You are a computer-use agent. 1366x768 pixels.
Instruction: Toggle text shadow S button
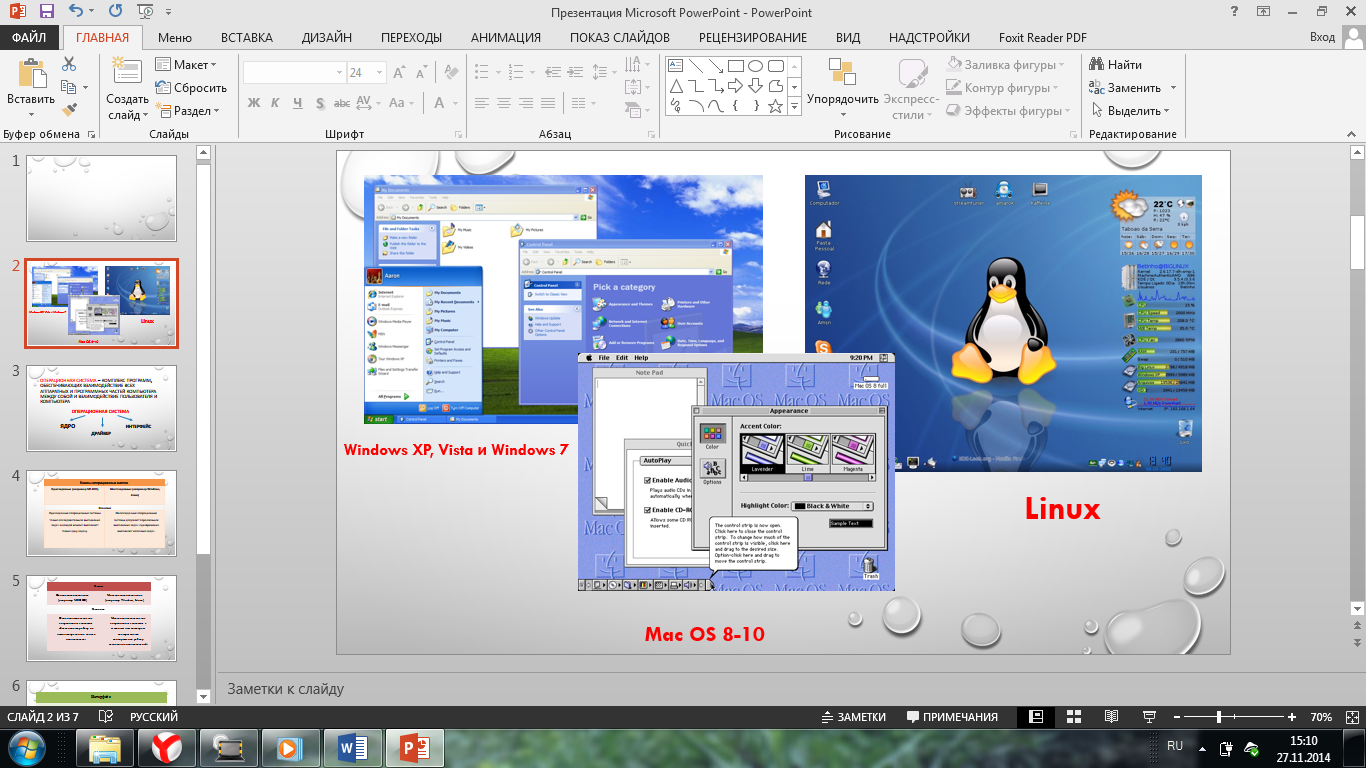(x=320, y=102)
